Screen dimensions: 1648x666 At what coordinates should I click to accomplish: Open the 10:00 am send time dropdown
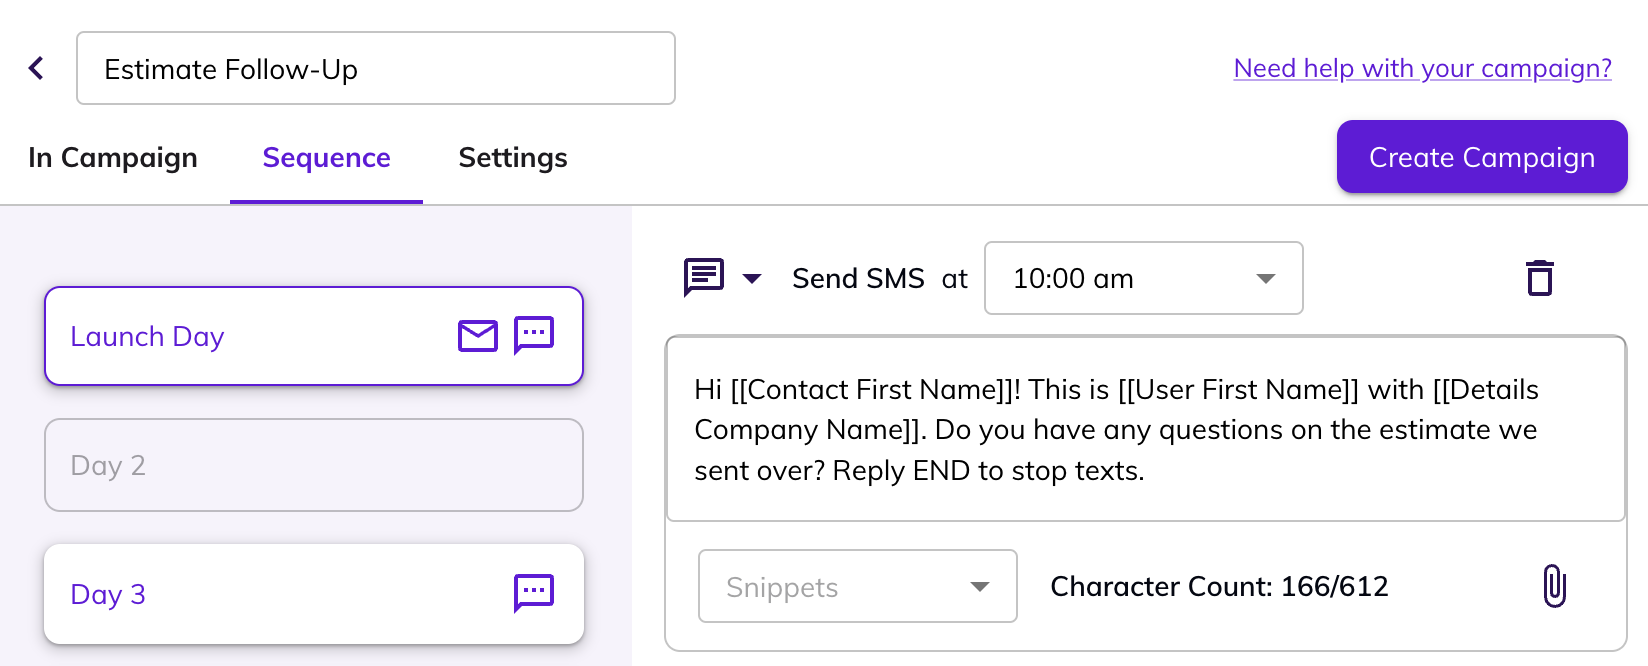(1143, 278)
